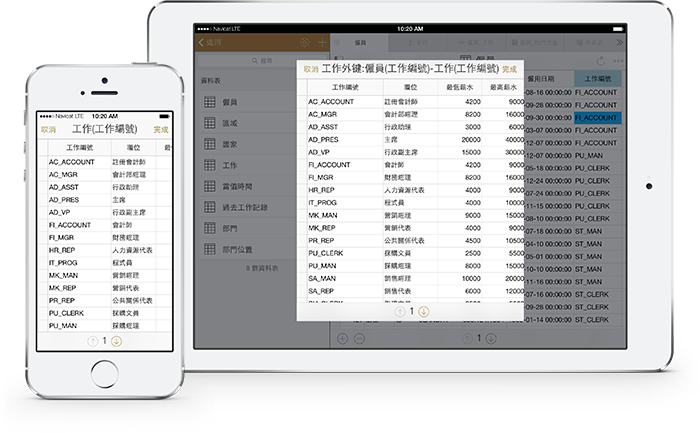Tap the next page down arrow on iPhone
Viewport: 700px width, 433px height.
click(x=116, y=341)
